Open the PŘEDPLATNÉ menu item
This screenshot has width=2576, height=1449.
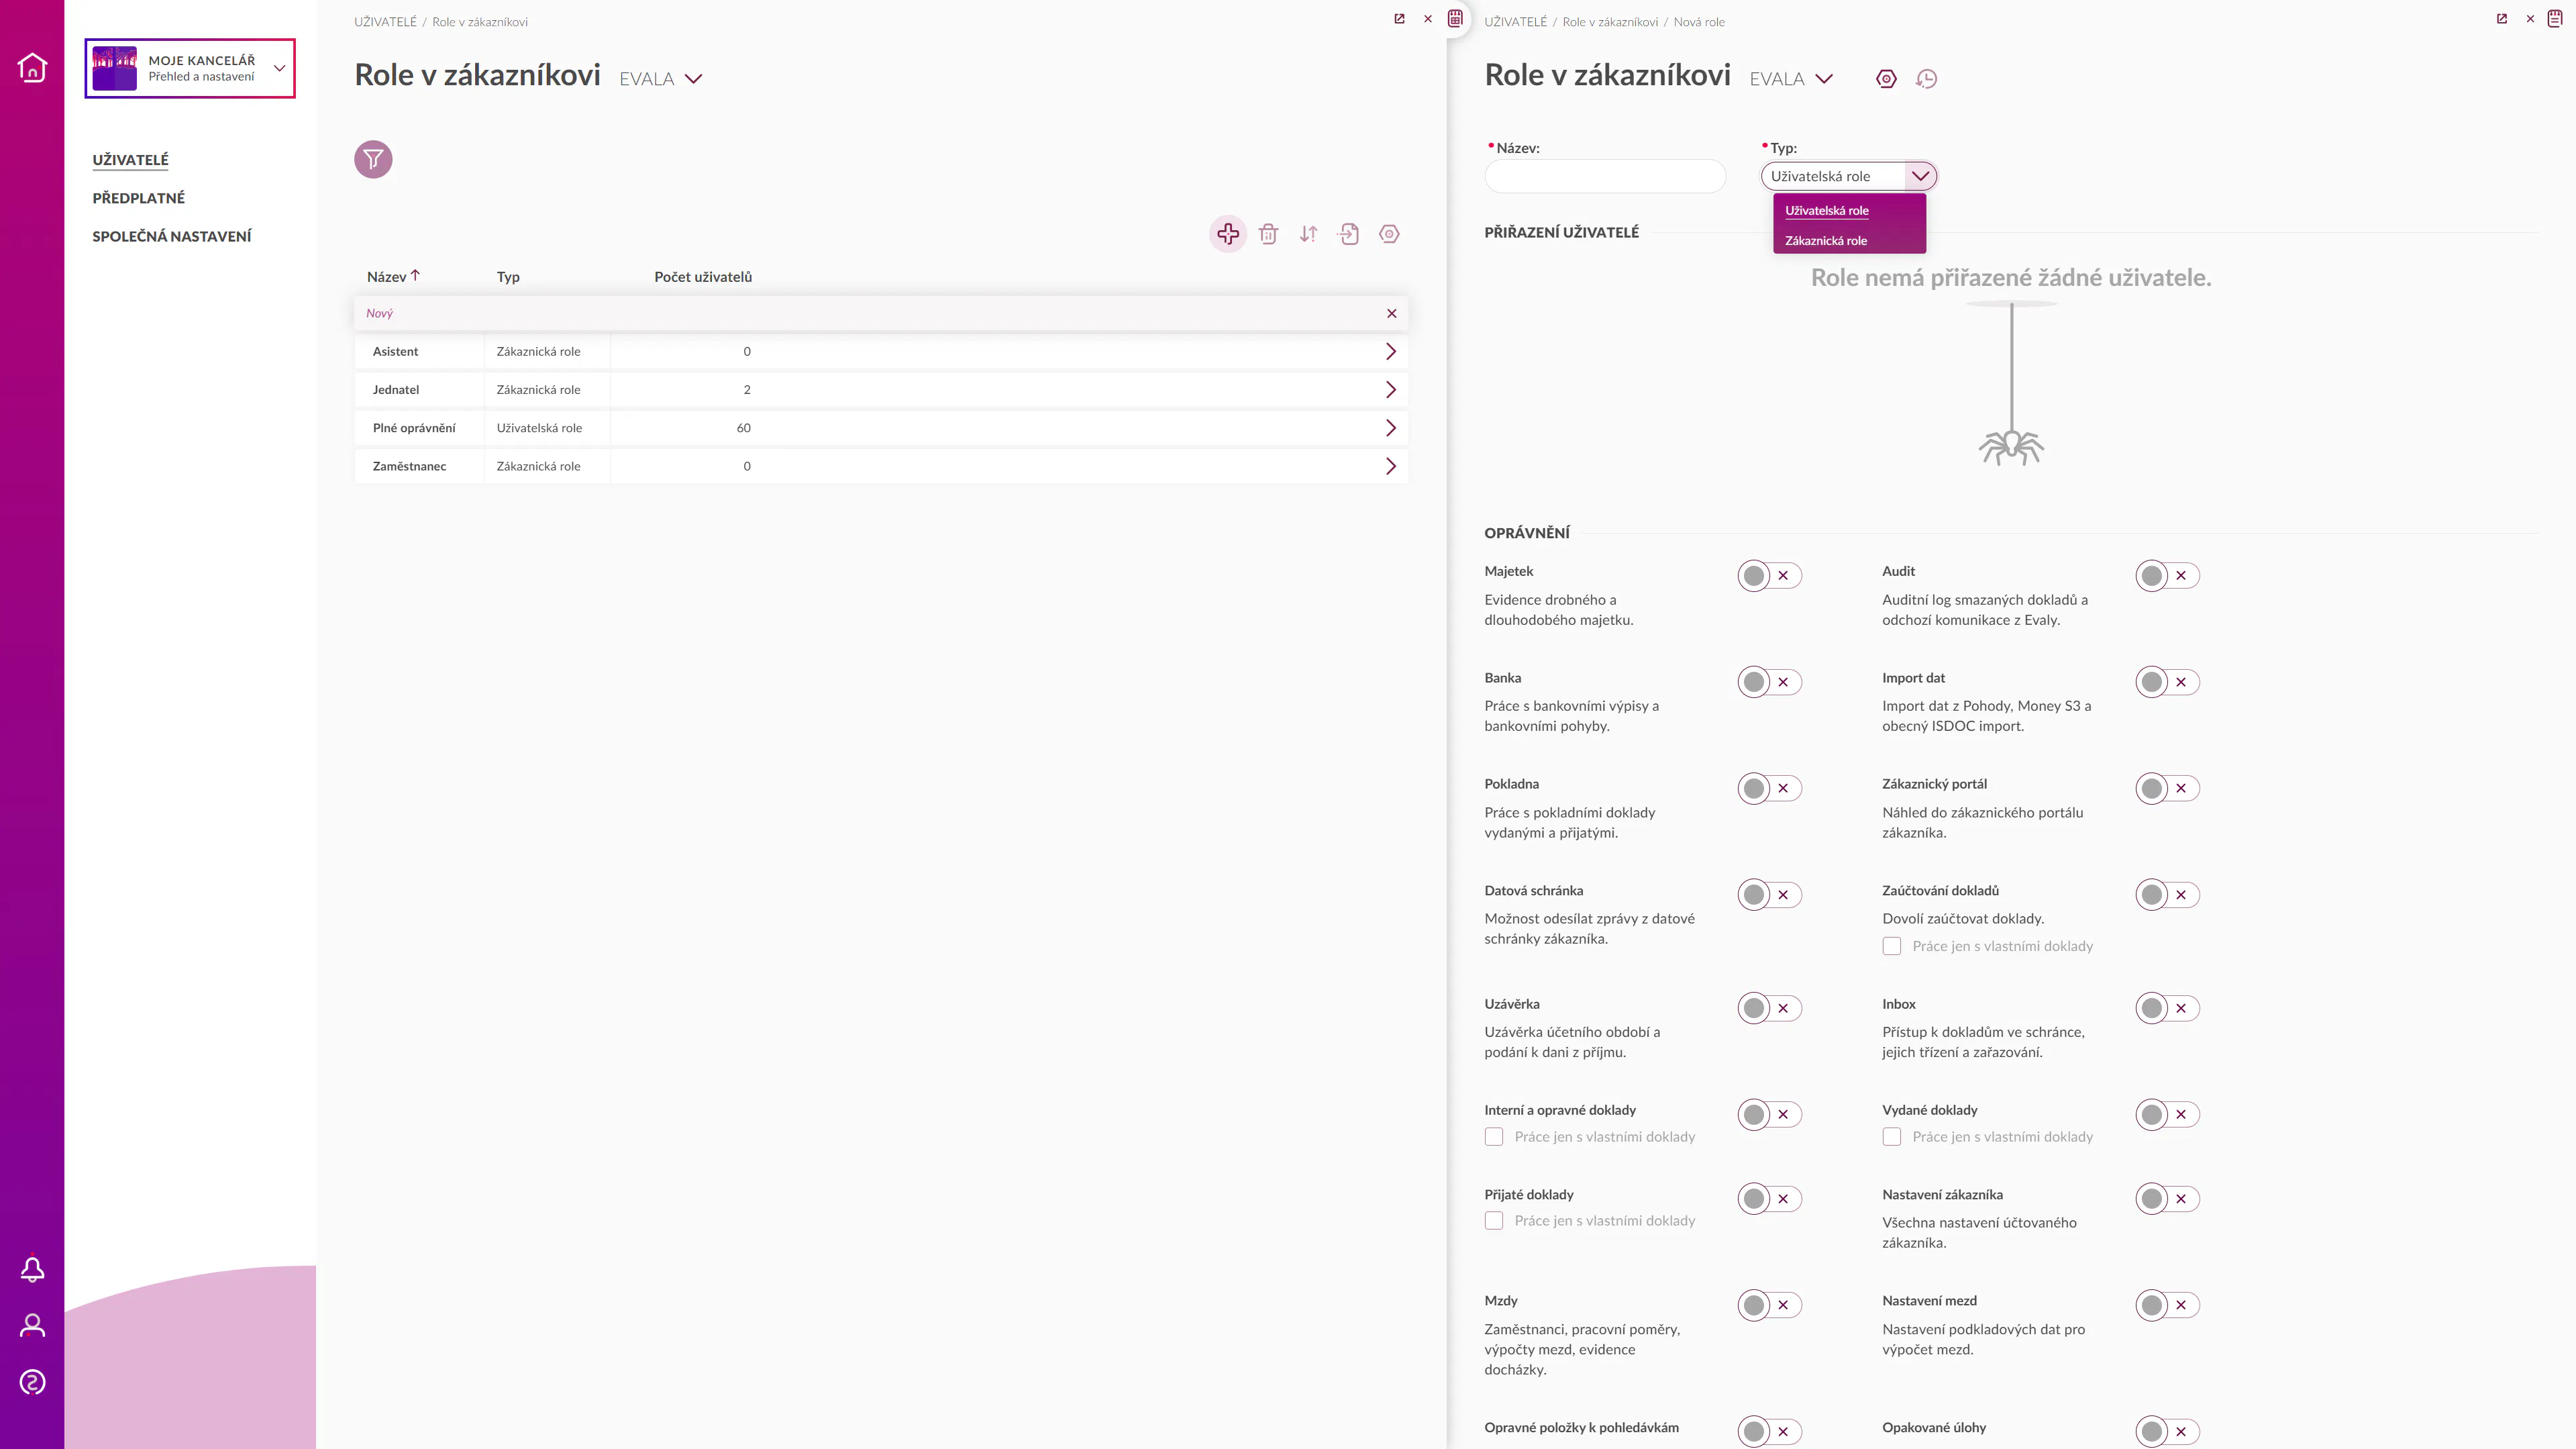[x=138, y=198]
